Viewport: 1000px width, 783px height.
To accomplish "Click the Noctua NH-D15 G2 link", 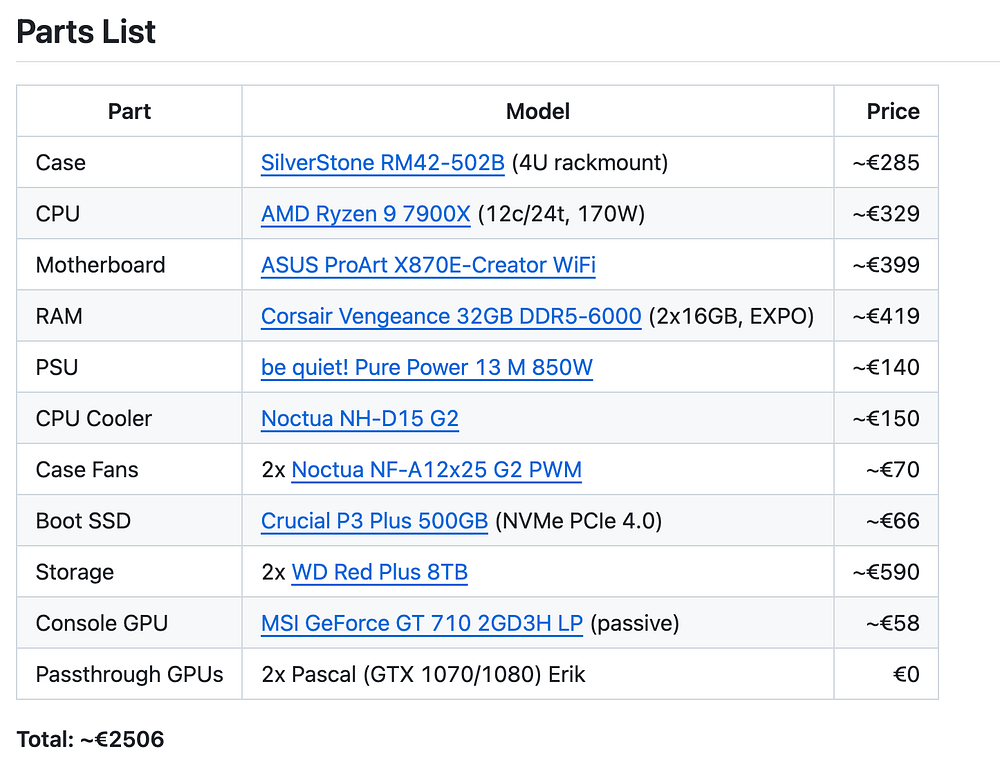I will (x=359, y=418).
